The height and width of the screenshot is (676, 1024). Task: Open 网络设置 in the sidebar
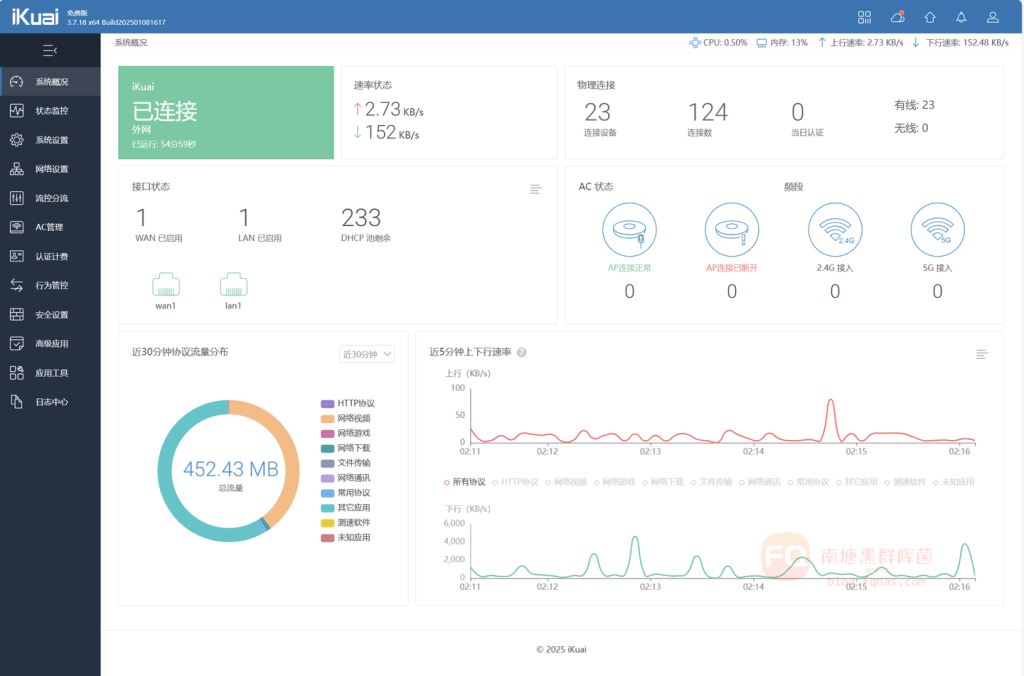pos(51,169)
